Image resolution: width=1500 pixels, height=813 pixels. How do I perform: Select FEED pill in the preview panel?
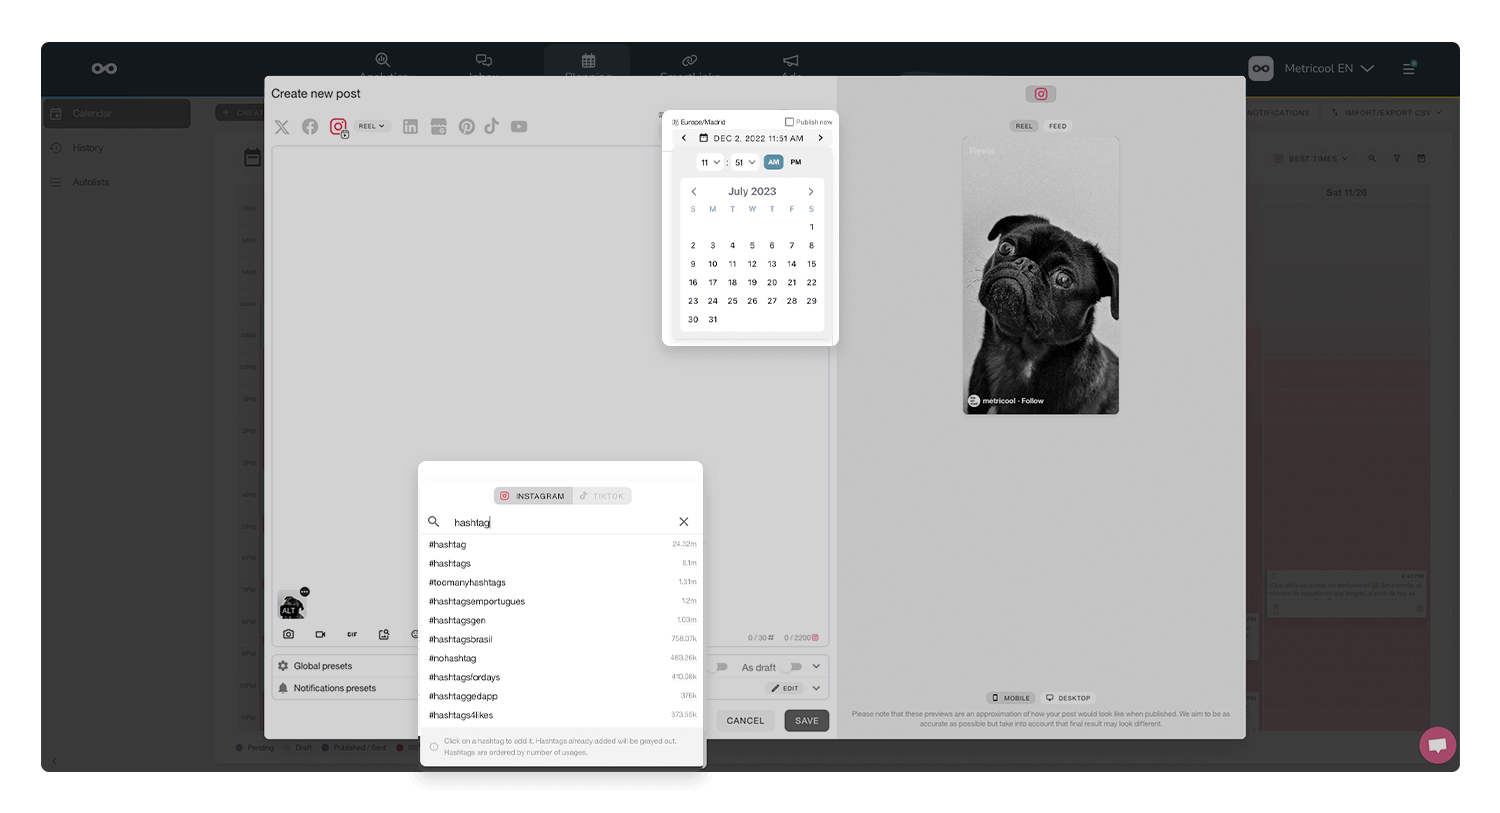(1057, 126)
